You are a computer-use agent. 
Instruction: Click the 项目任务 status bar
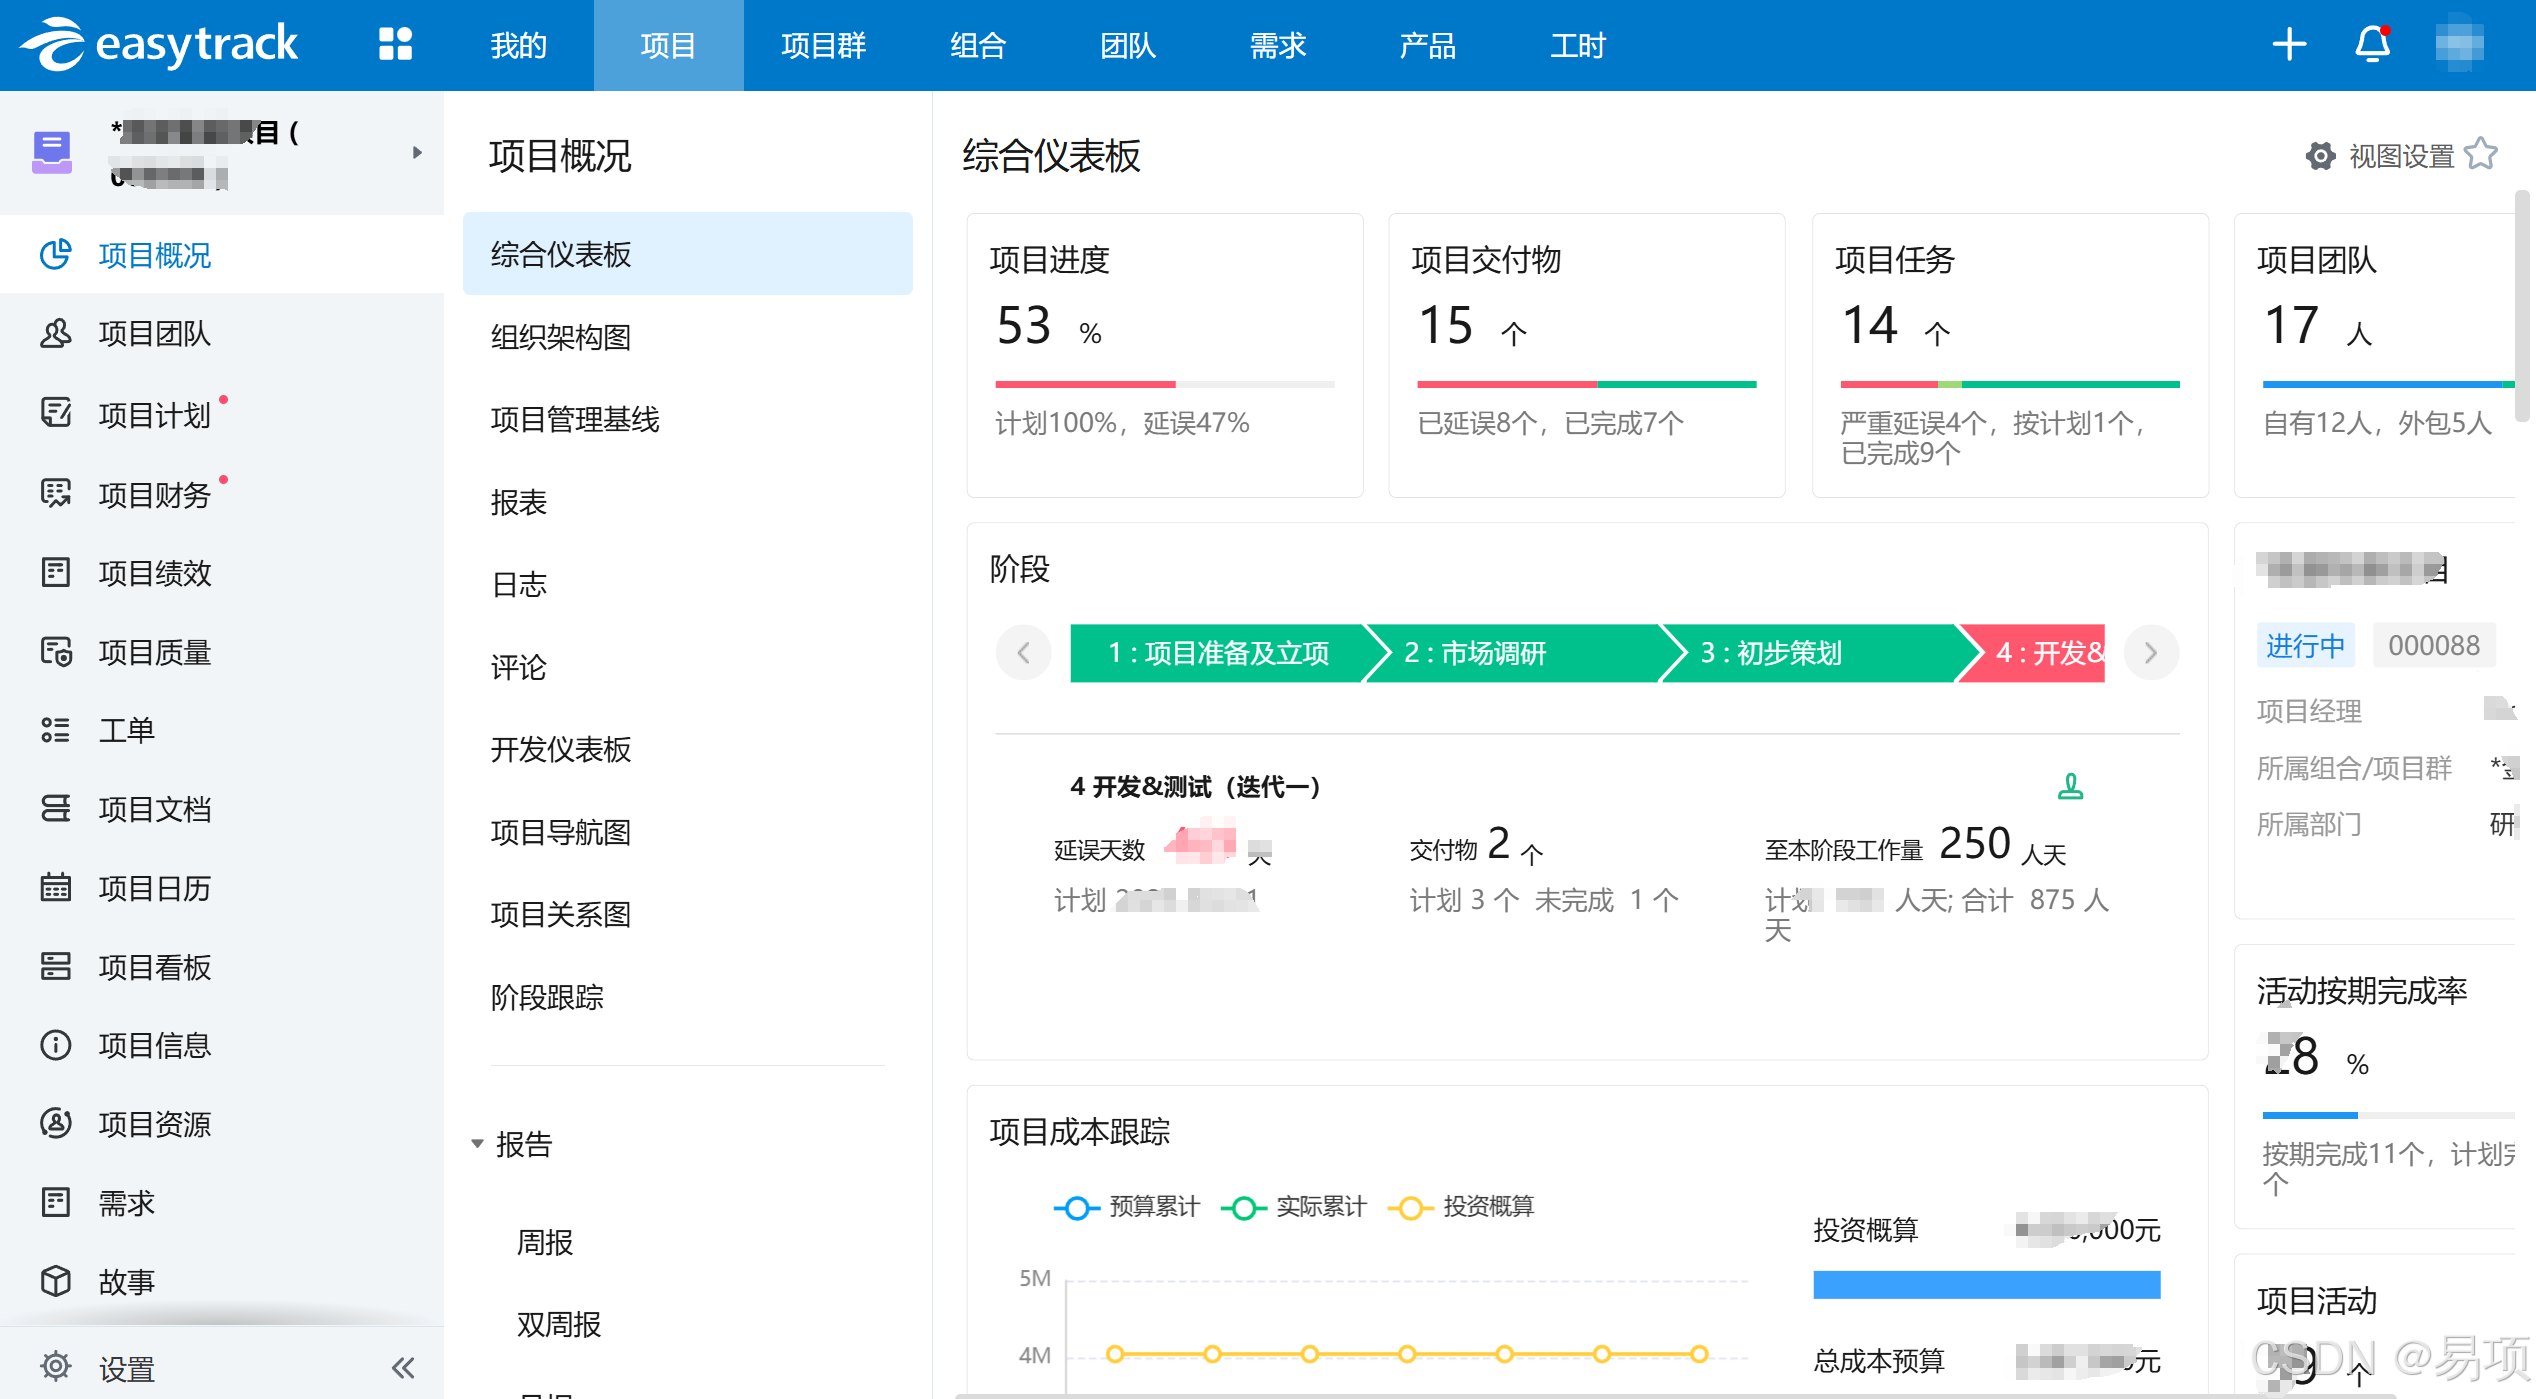click(2010, 384)
